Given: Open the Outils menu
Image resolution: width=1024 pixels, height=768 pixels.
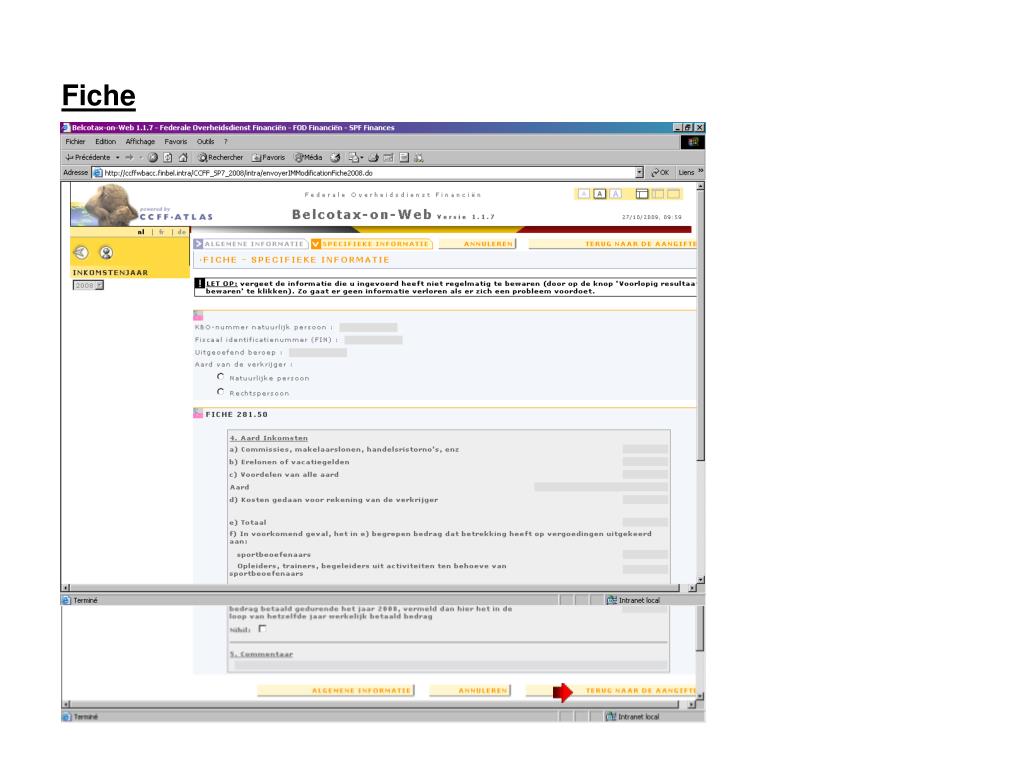Looking at the screenshot, I should [206, 142].
